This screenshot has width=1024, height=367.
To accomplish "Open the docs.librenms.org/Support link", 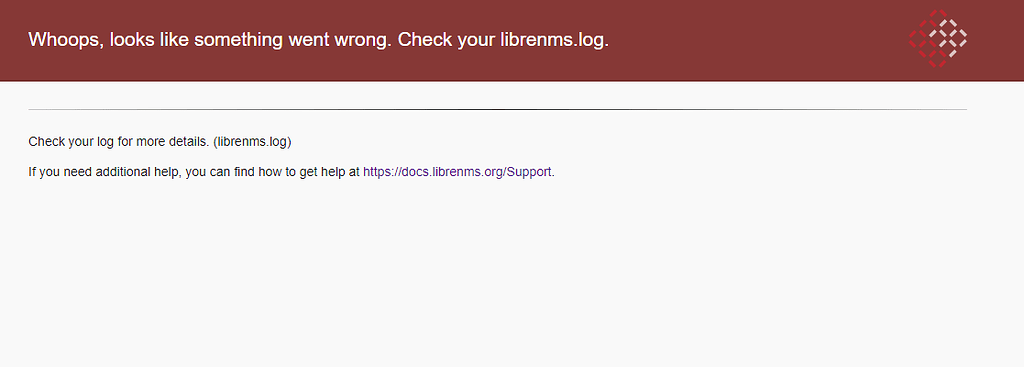I will pyautogui.click(x=457, y=172).
